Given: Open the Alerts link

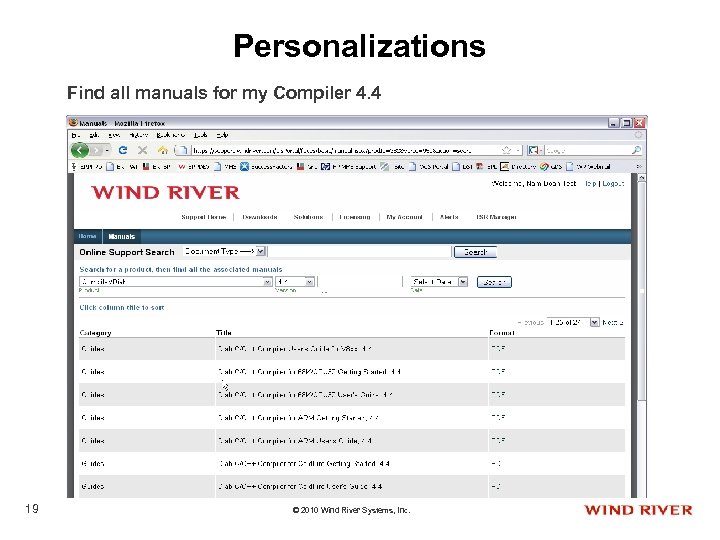Looking at the screenshot, I should [x=449, y=217].
